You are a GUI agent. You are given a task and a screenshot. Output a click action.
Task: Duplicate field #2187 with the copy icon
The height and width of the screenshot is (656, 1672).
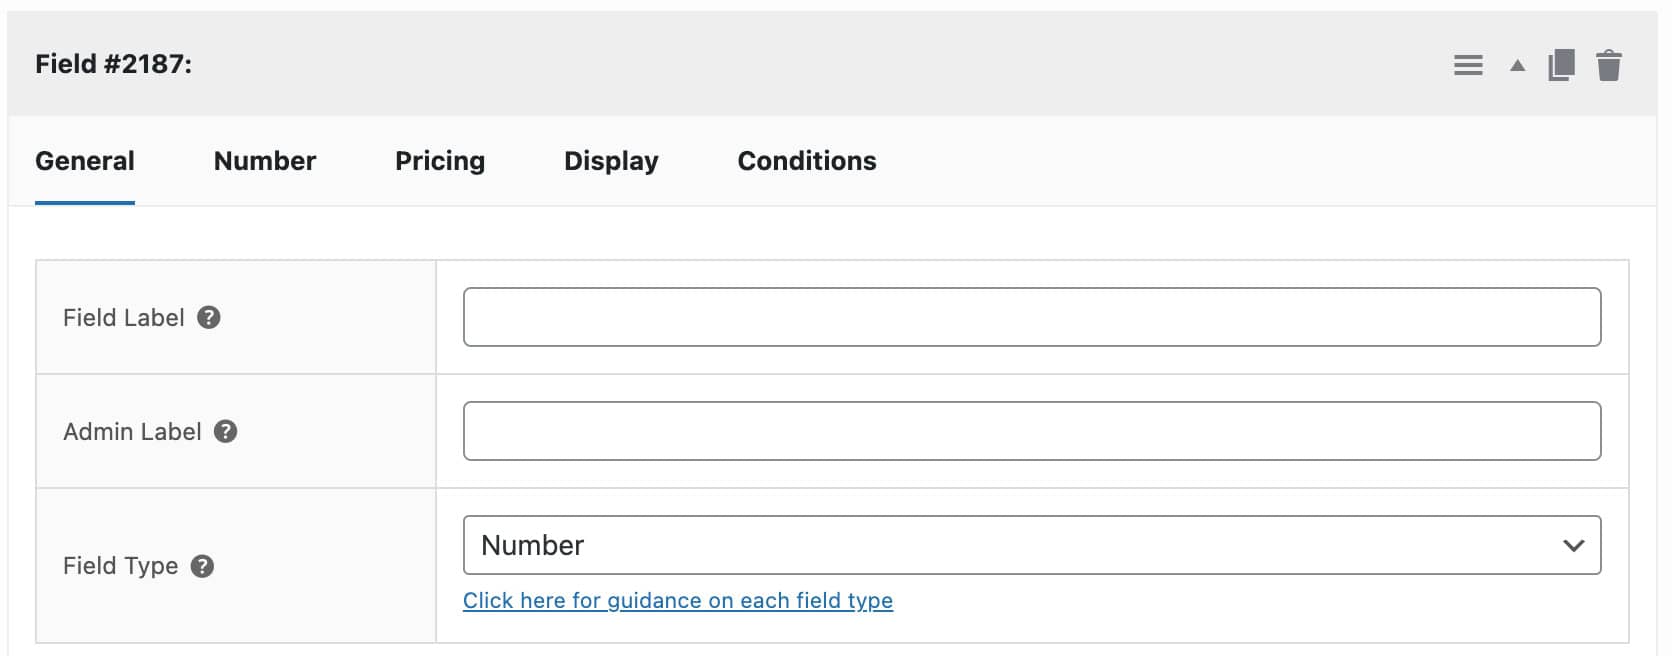[x=1558, y=64]
